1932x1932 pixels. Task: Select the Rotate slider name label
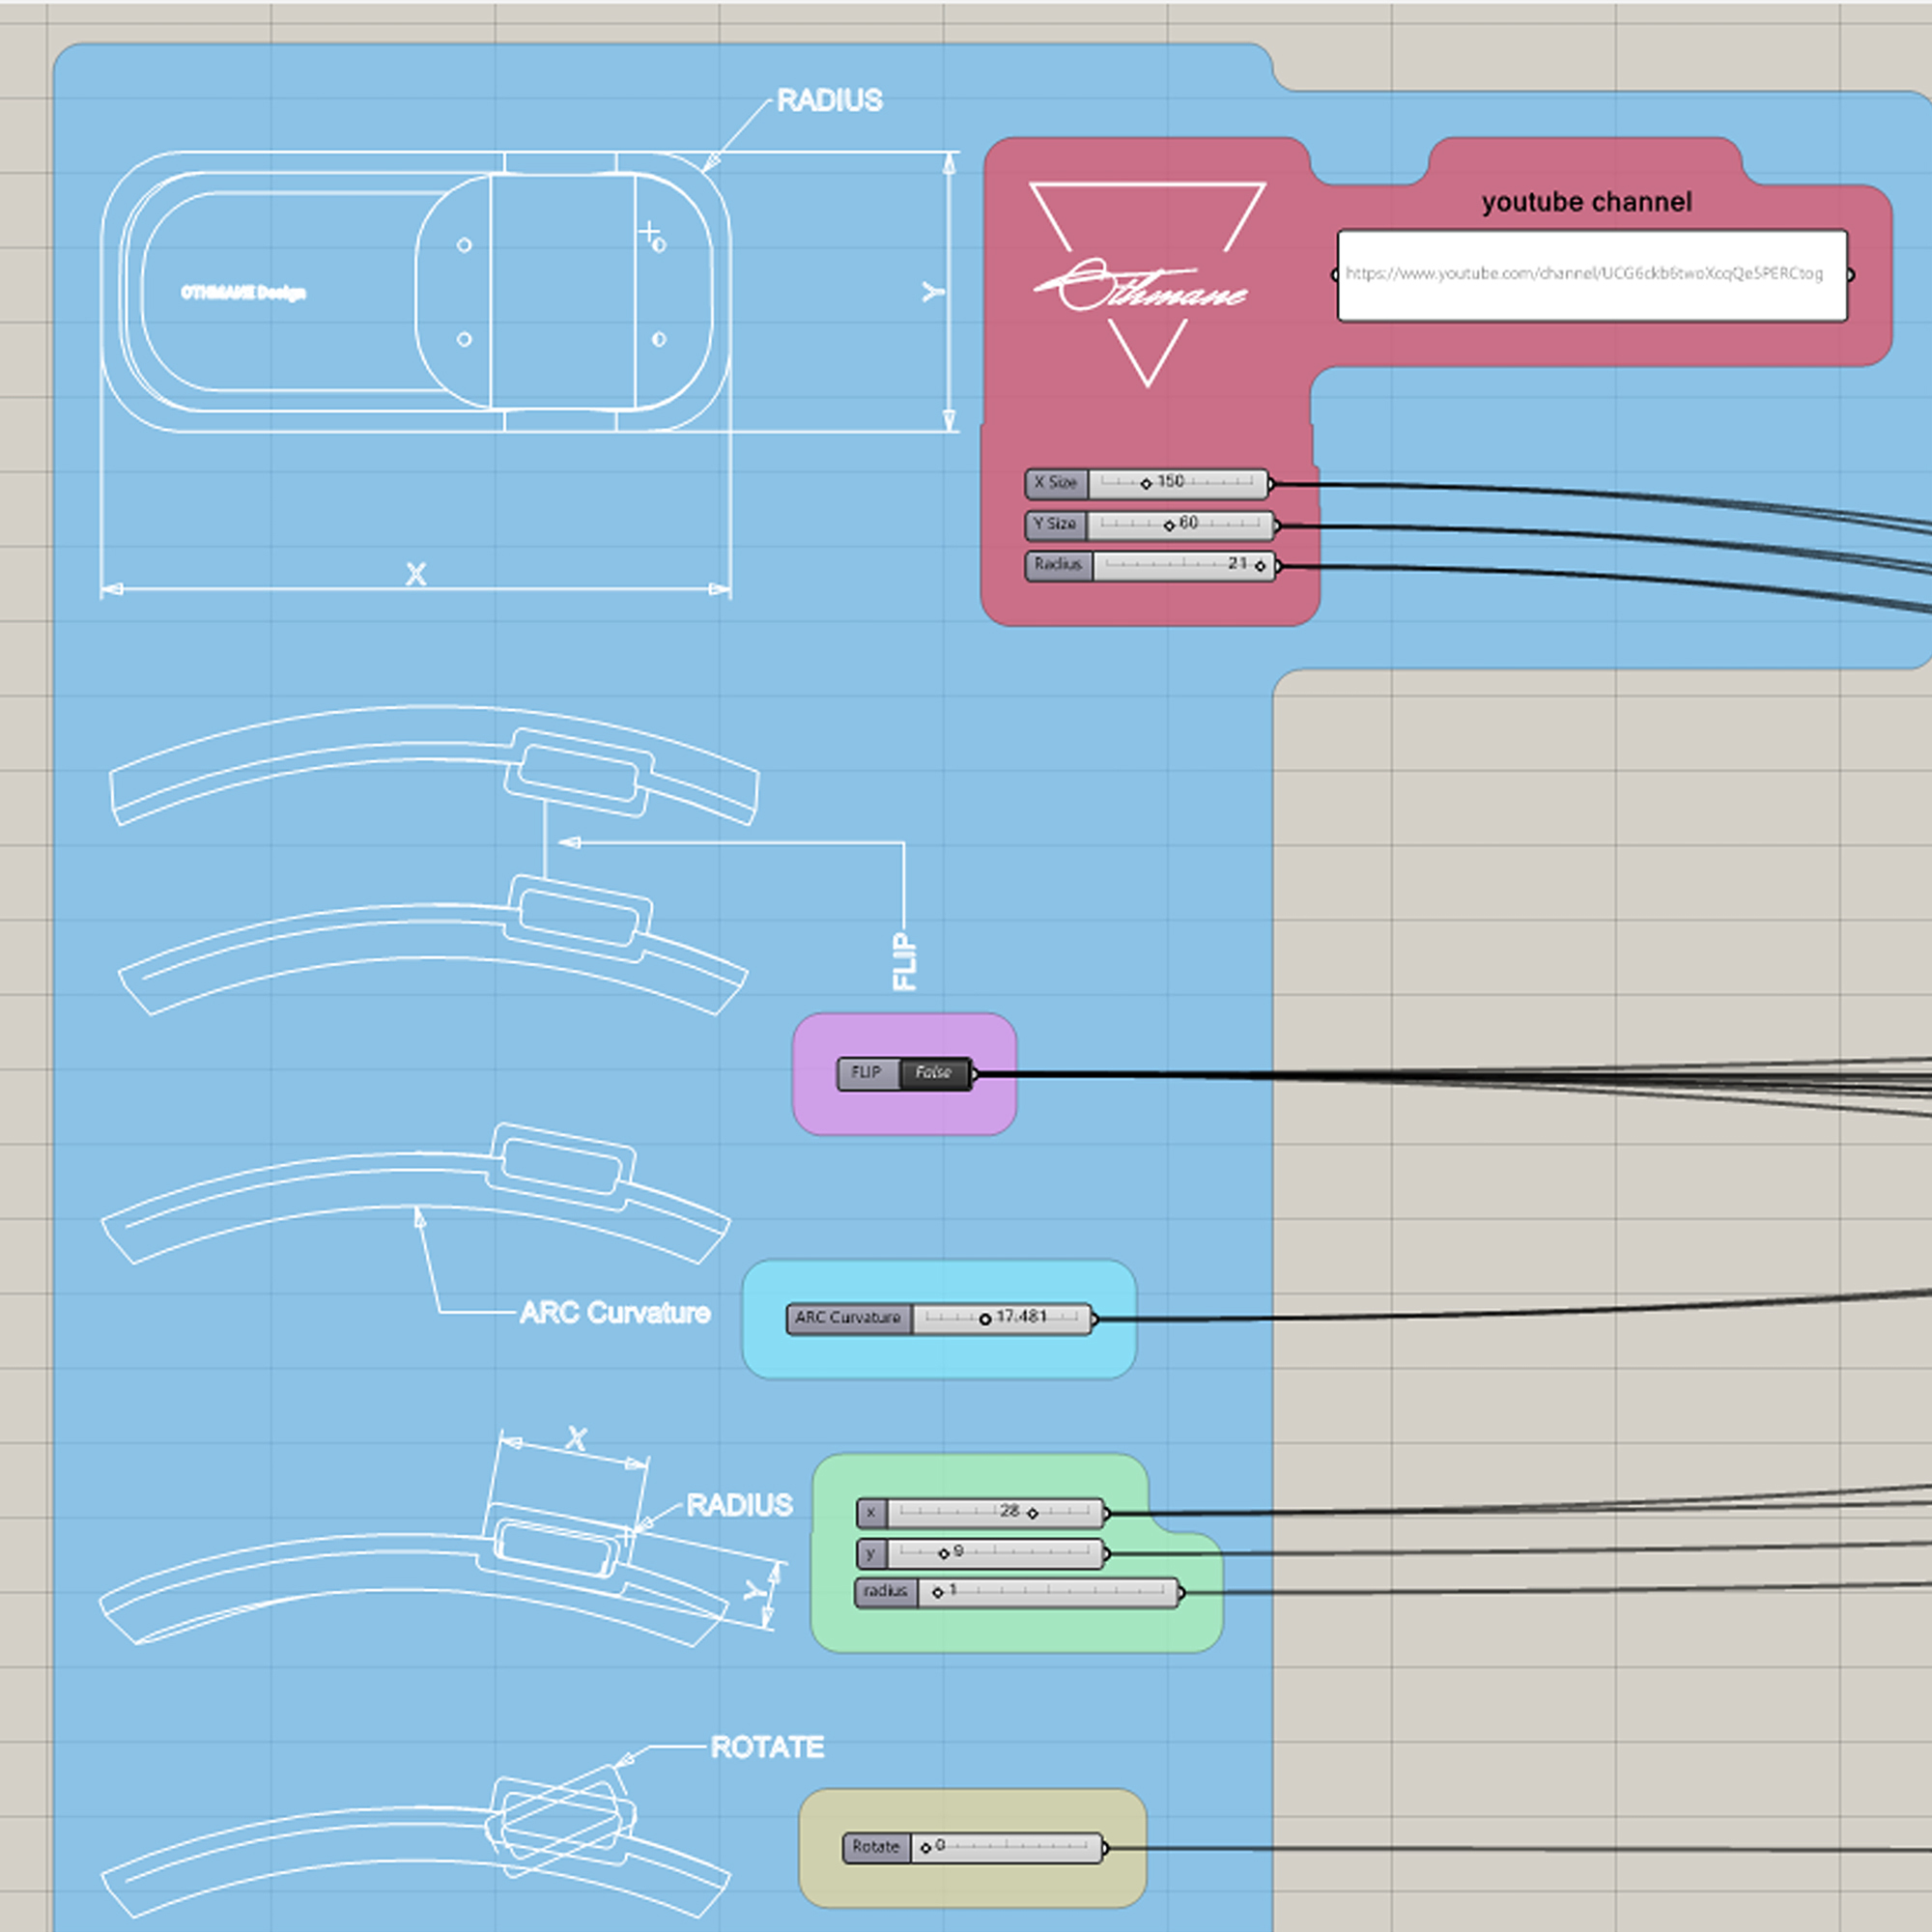point(876,1848)
